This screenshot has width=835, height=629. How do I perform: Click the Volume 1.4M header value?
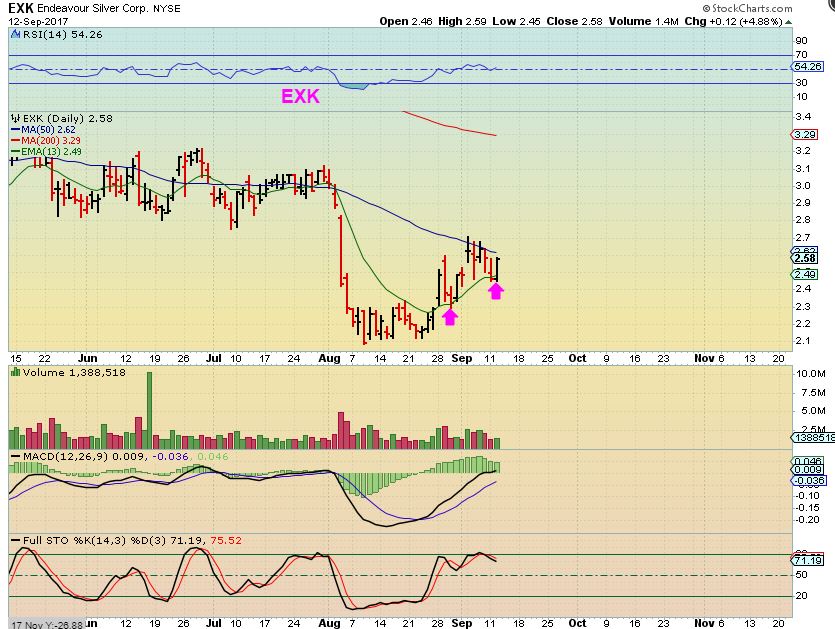tap(643, 21)
